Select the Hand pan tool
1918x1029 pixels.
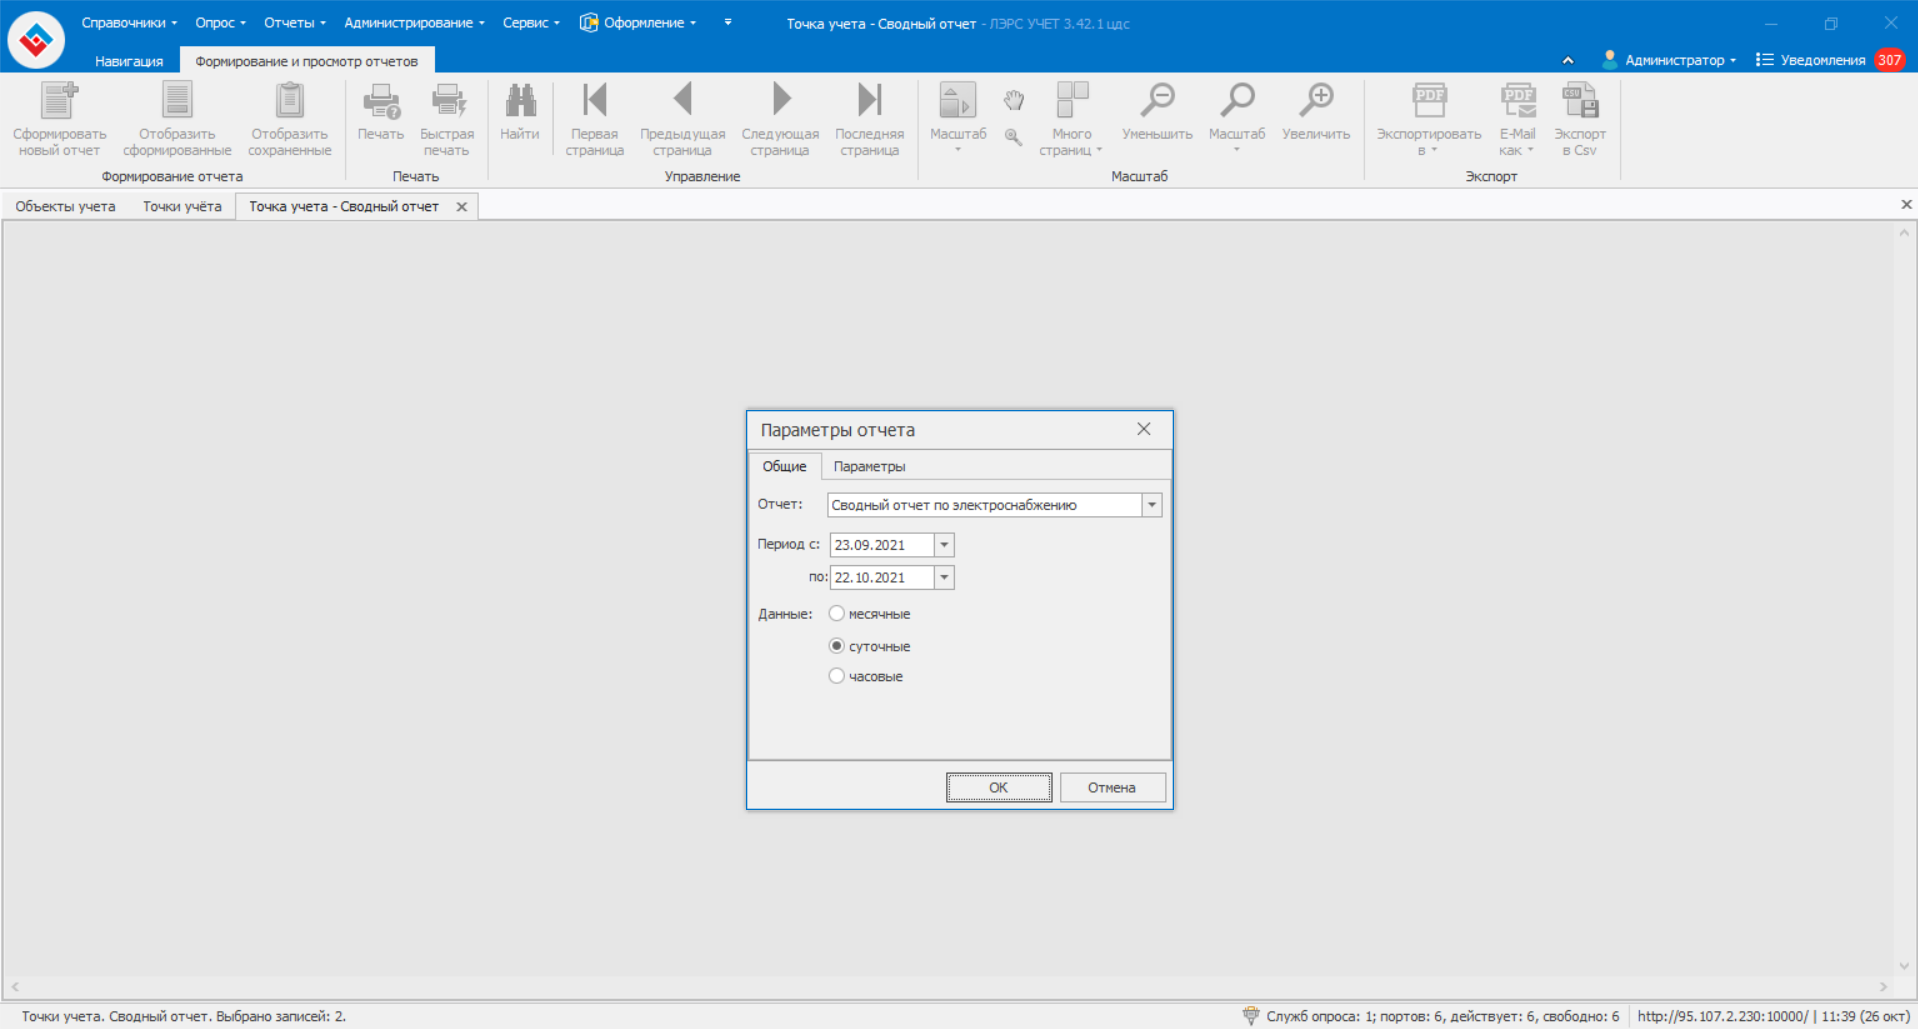[1014, 100]
